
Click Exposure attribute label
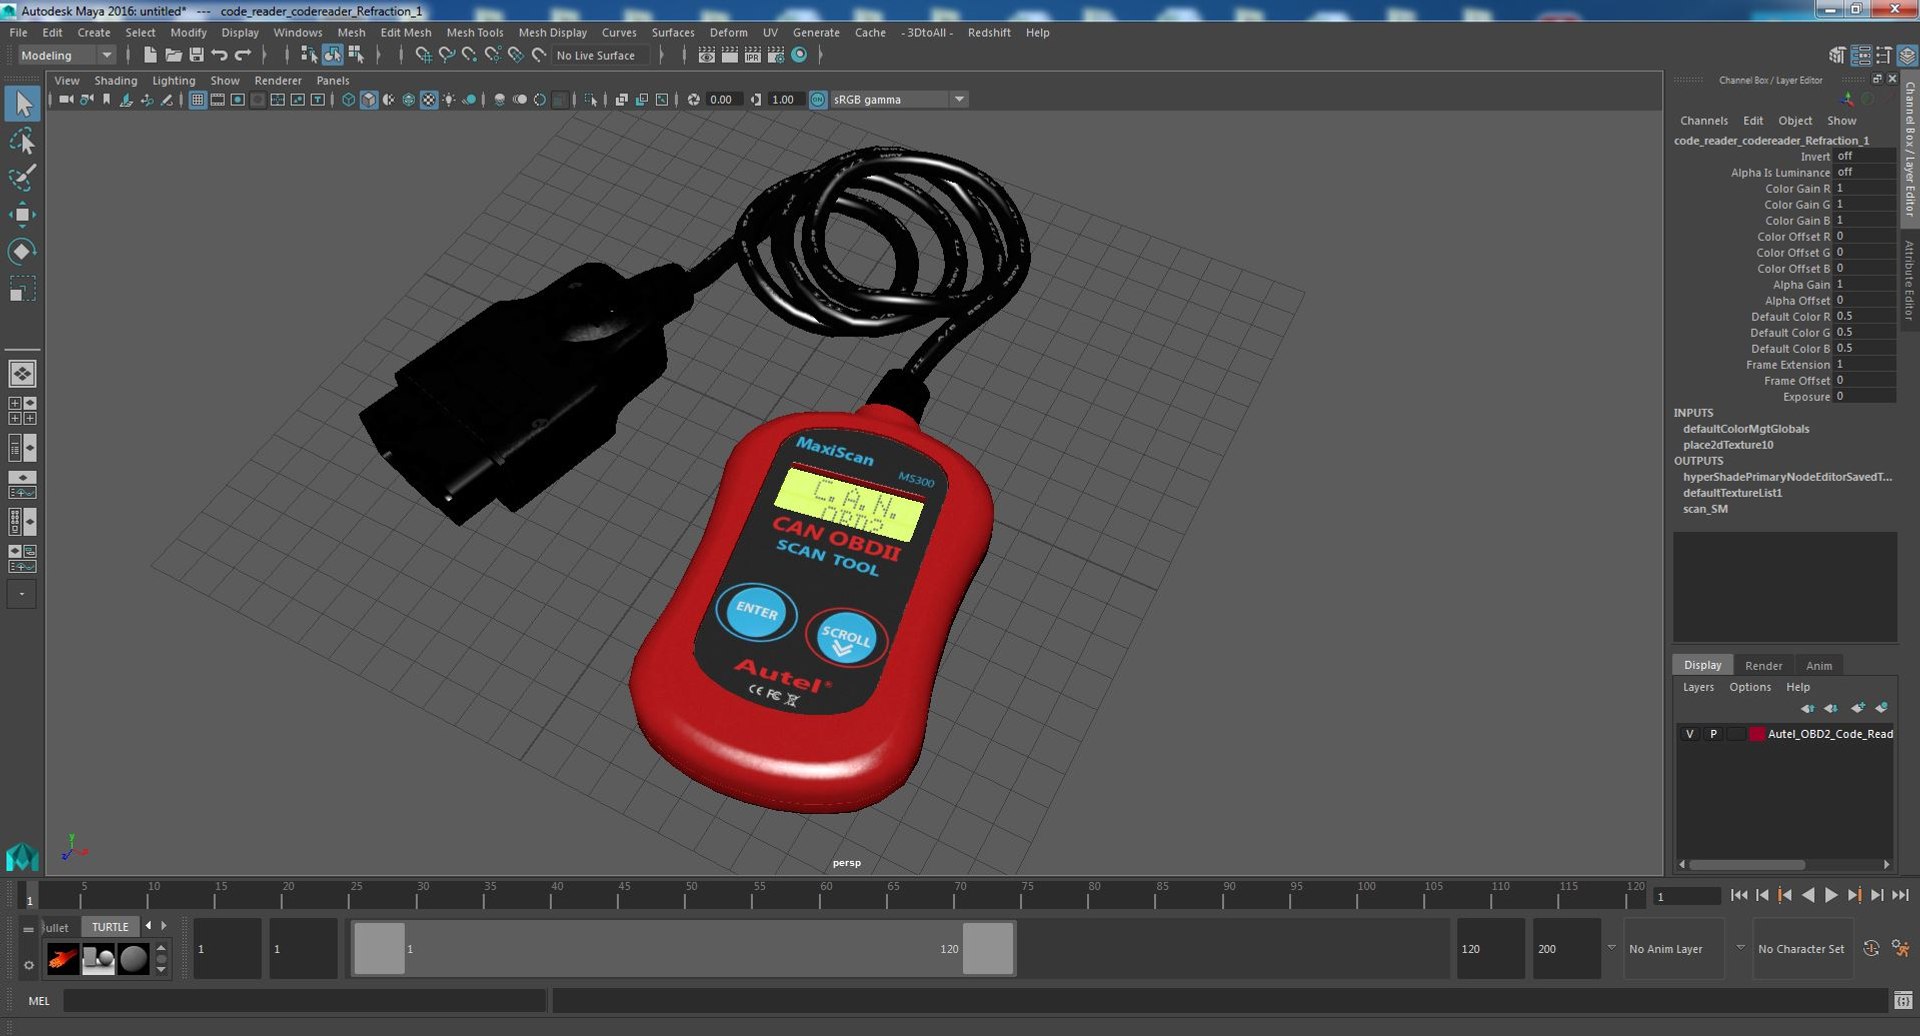coord(1806,397)
